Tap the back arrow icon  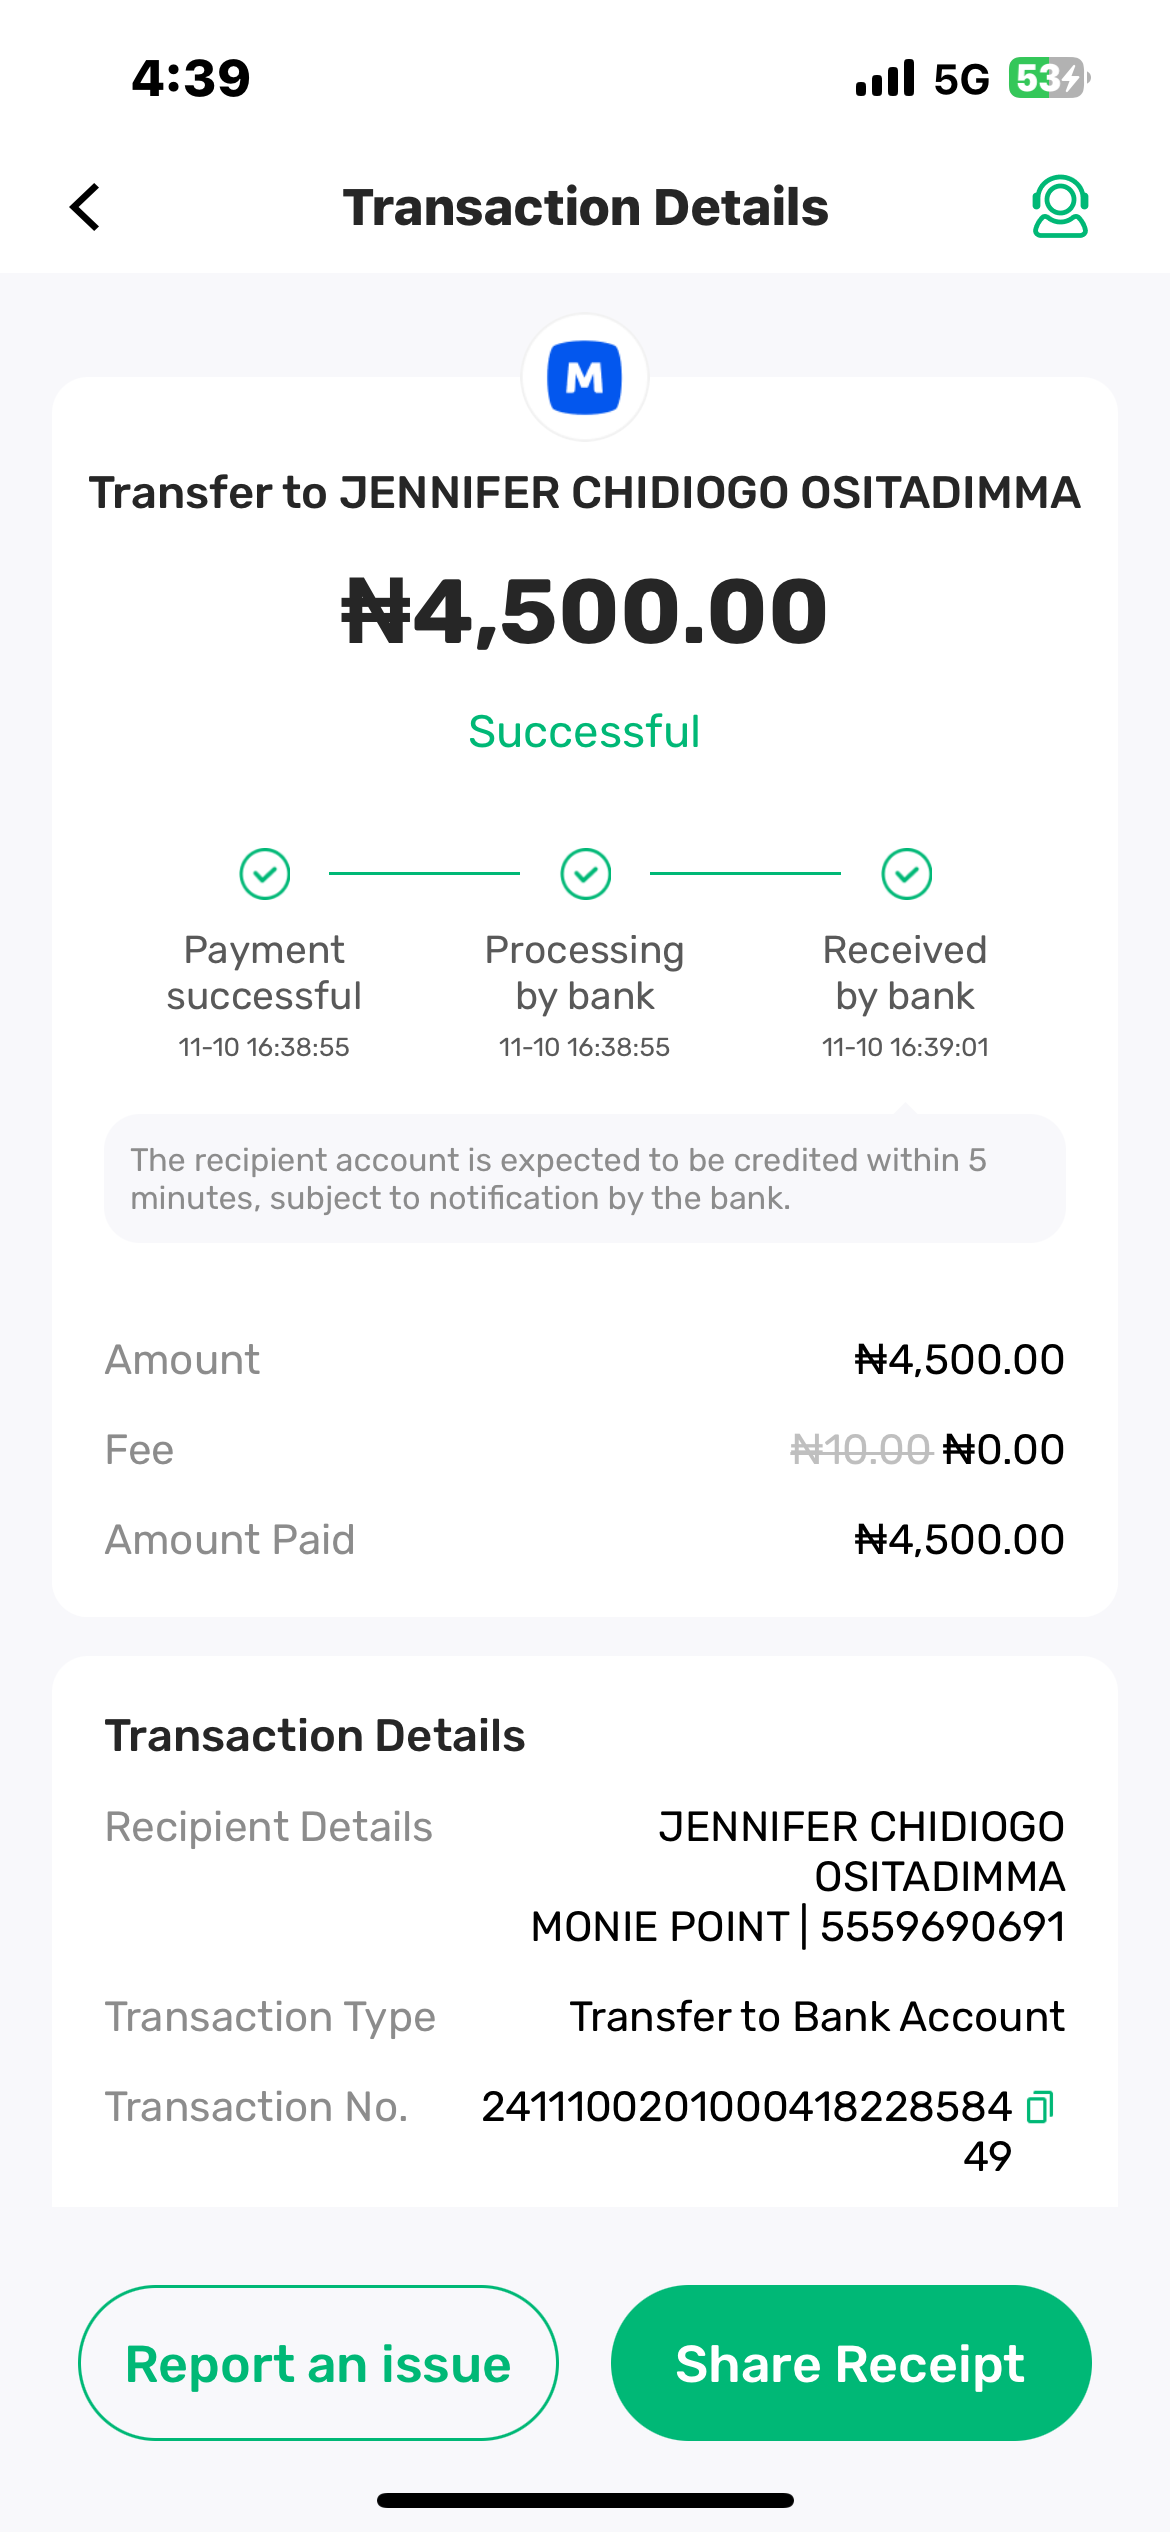[x=86, y=207]
